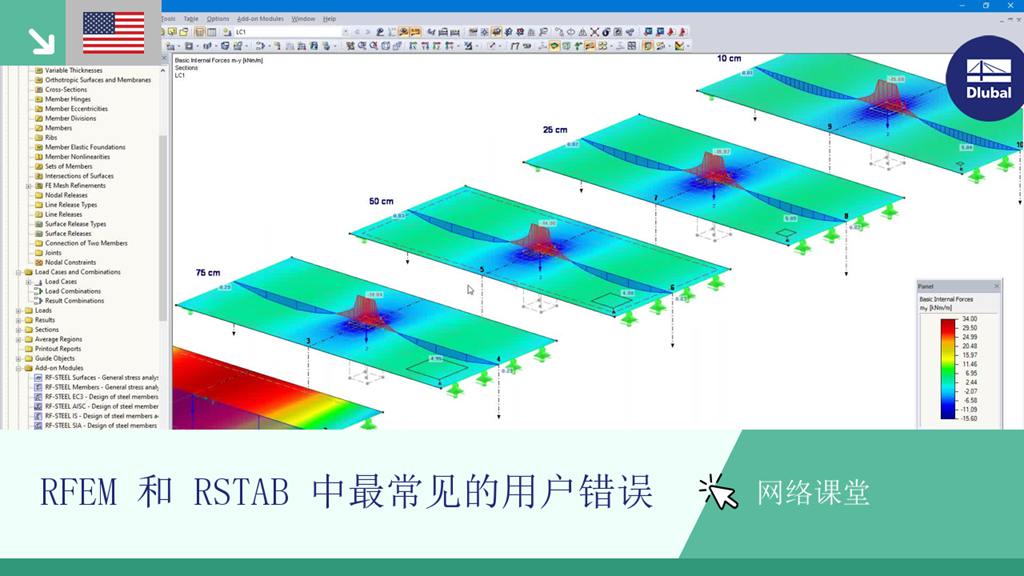The height and width of the screenshot is (576, 1024).
Task: Click the next load case arrow
Action: 368,31
